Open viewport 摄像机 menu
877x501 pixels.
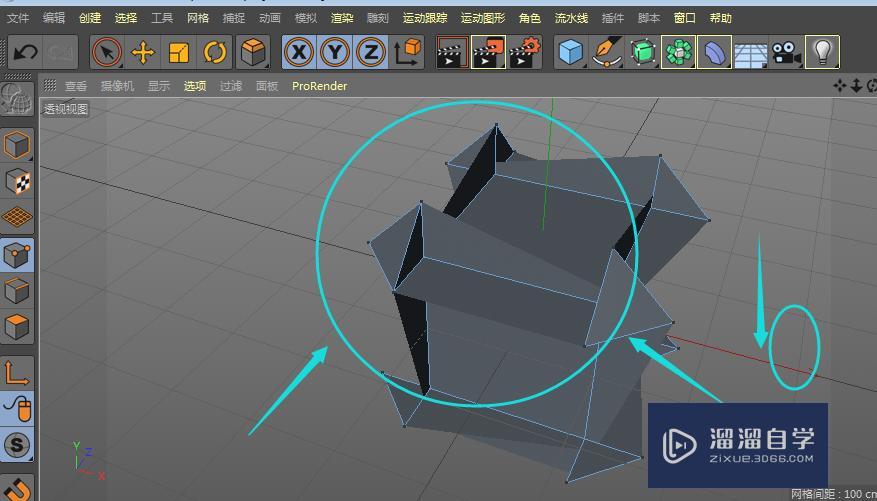[117, 86]
